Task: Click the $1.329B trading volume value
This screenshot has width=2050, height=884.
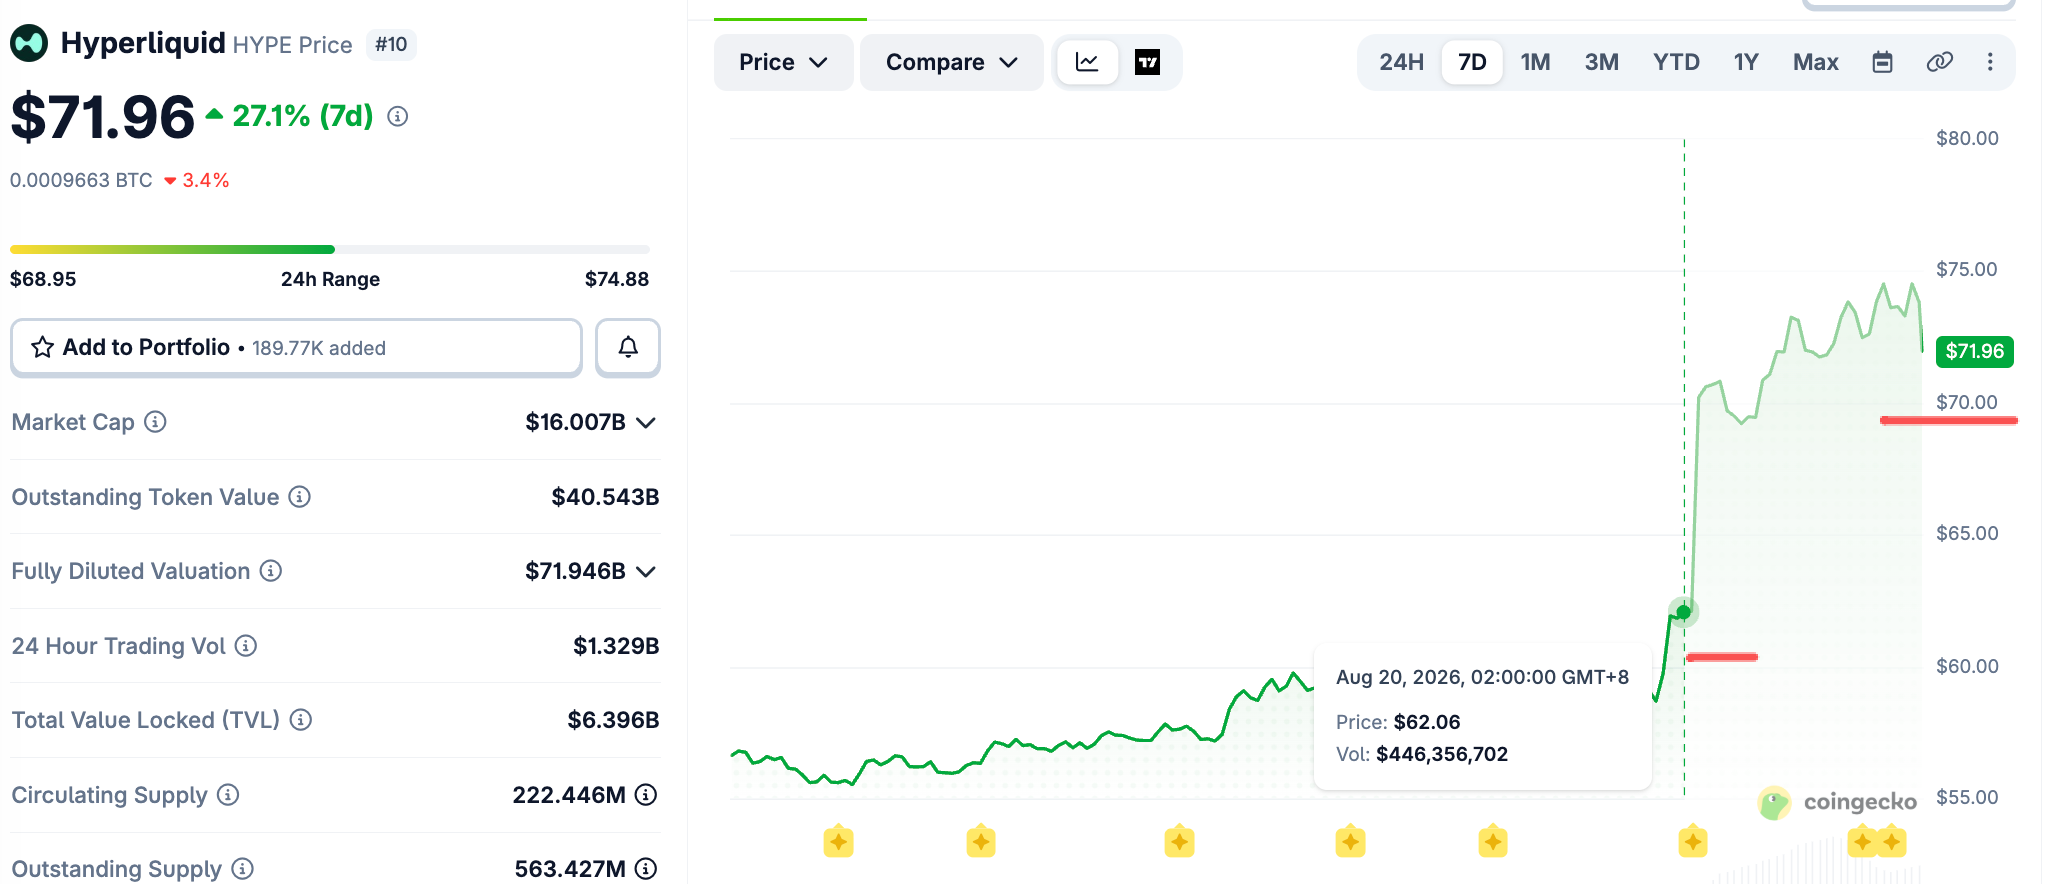Action: tap(616, 646)
